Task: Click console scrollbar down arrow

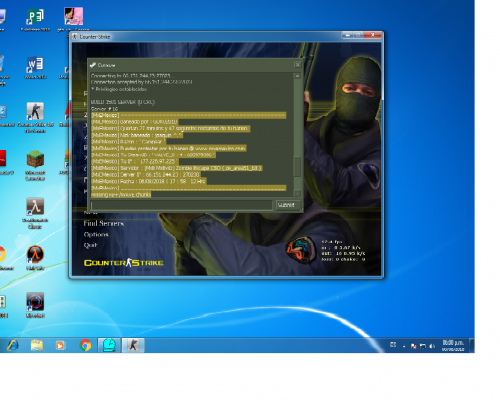Action: tap(297, 193)
